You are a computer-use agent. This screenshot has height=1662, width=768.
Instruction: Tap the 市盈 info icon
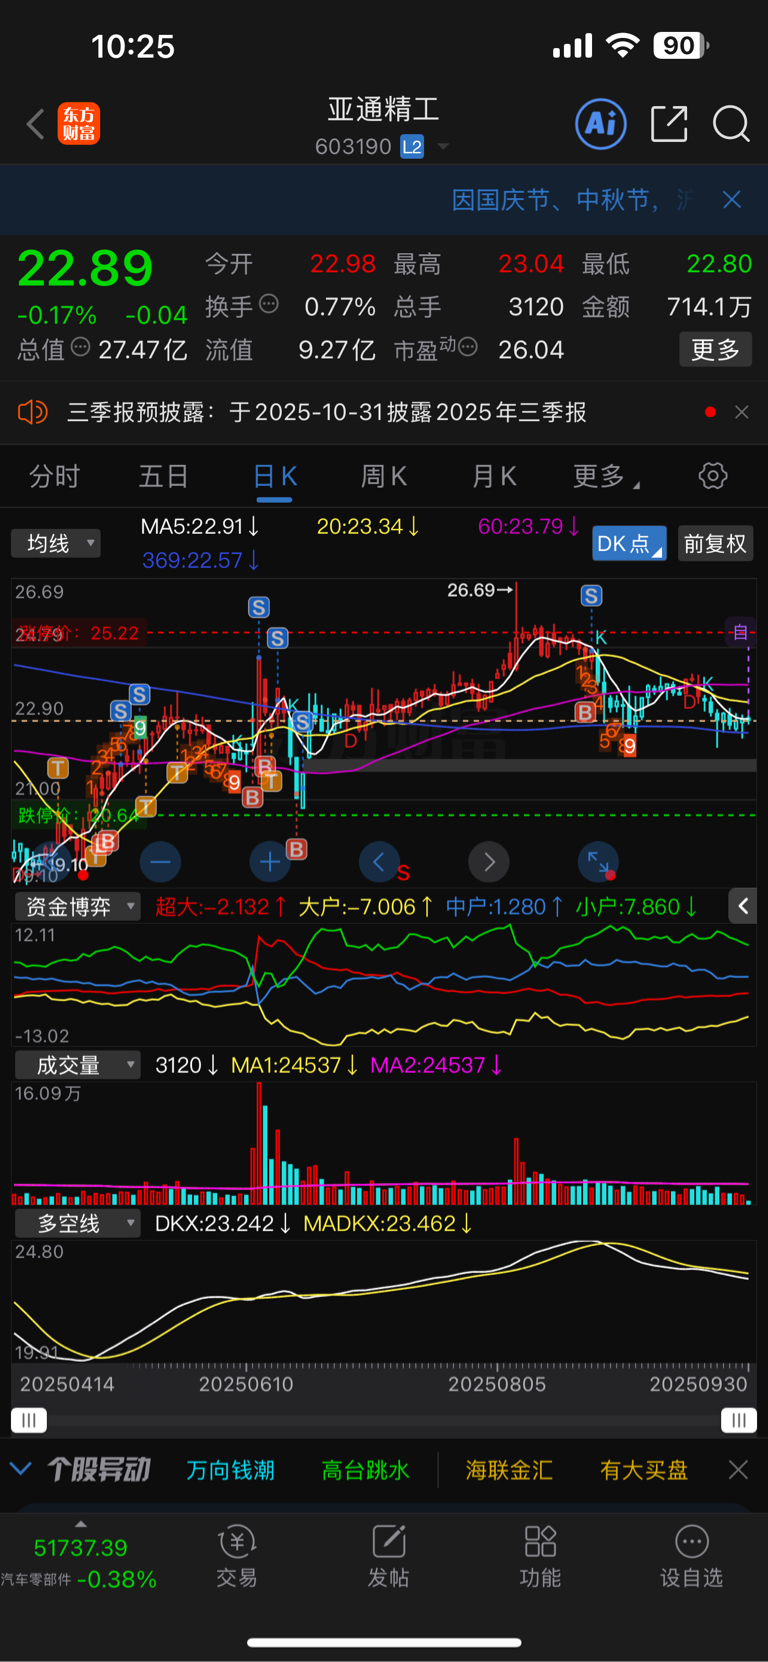(467, 347)
